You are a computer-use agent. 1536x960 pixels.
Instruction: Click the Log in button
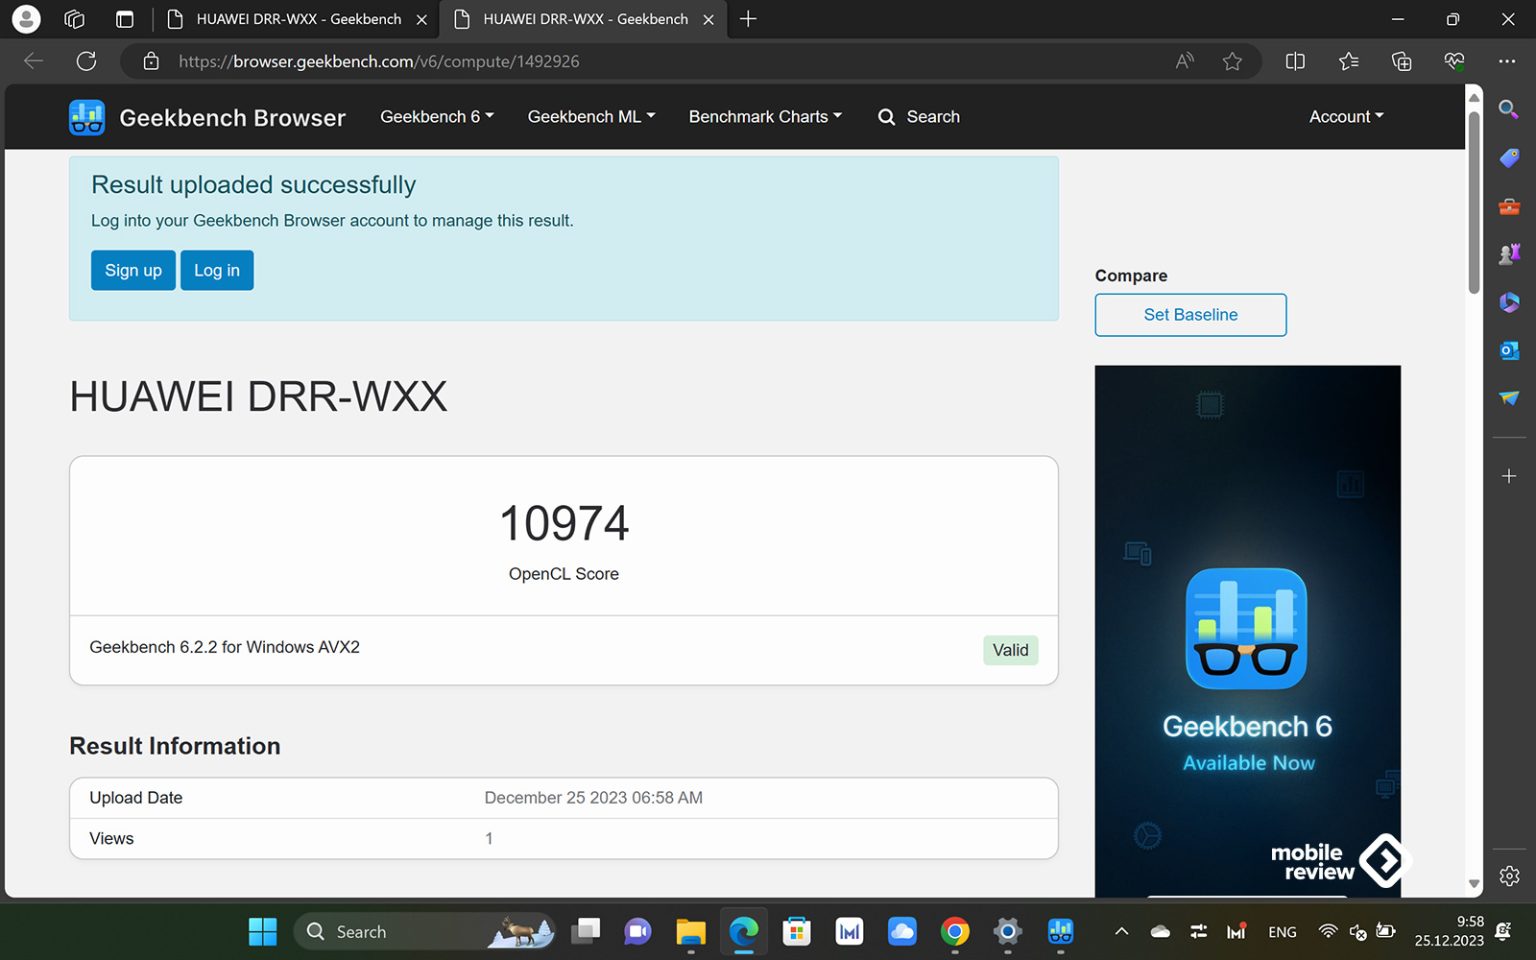pyautogui.click(x=217, y=270)
